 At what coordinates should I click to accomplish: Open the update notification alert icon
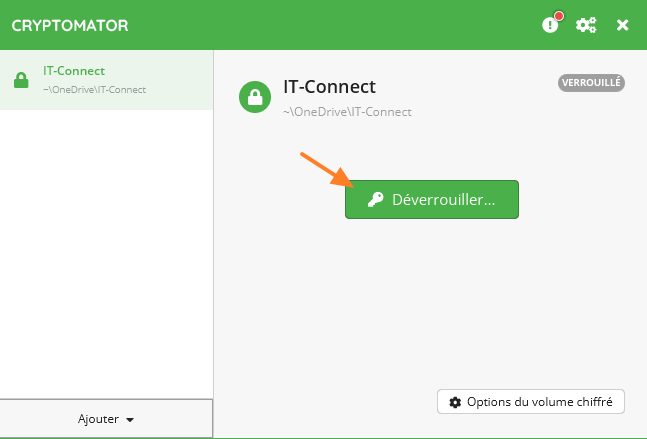pos(550,25)
